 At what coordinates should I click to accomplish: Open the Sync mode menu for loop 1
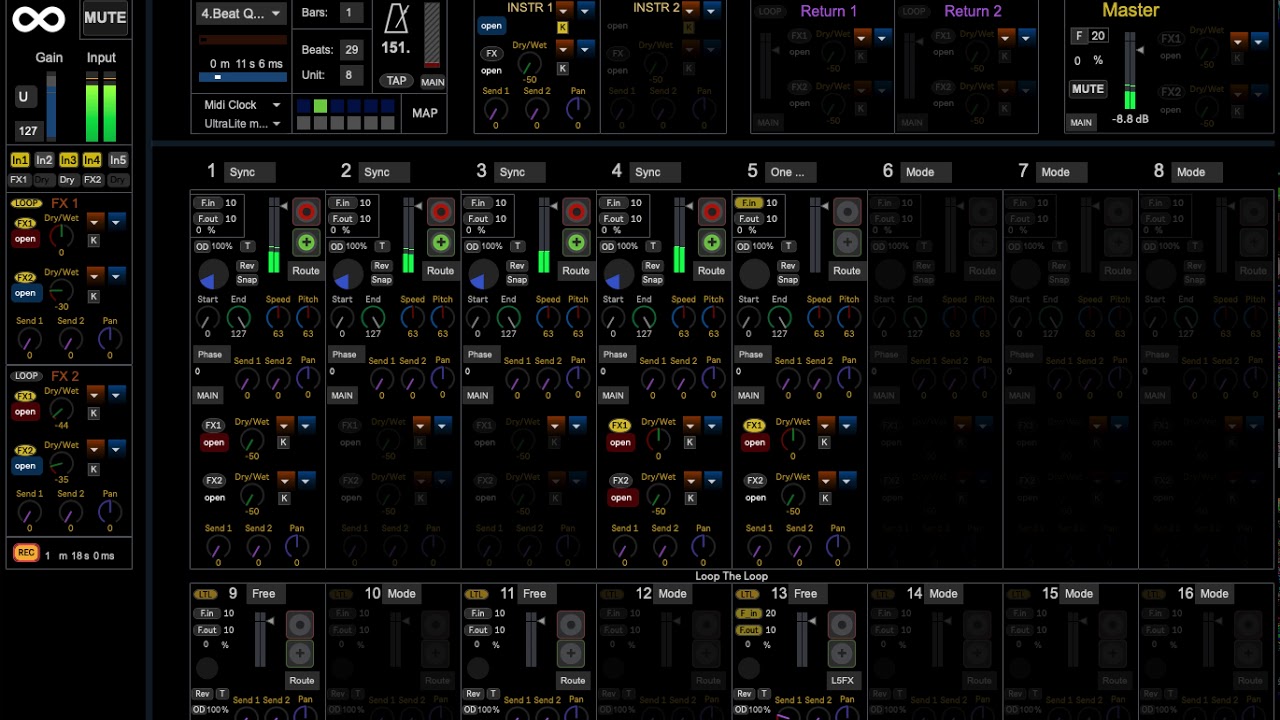tap(249, 172)
